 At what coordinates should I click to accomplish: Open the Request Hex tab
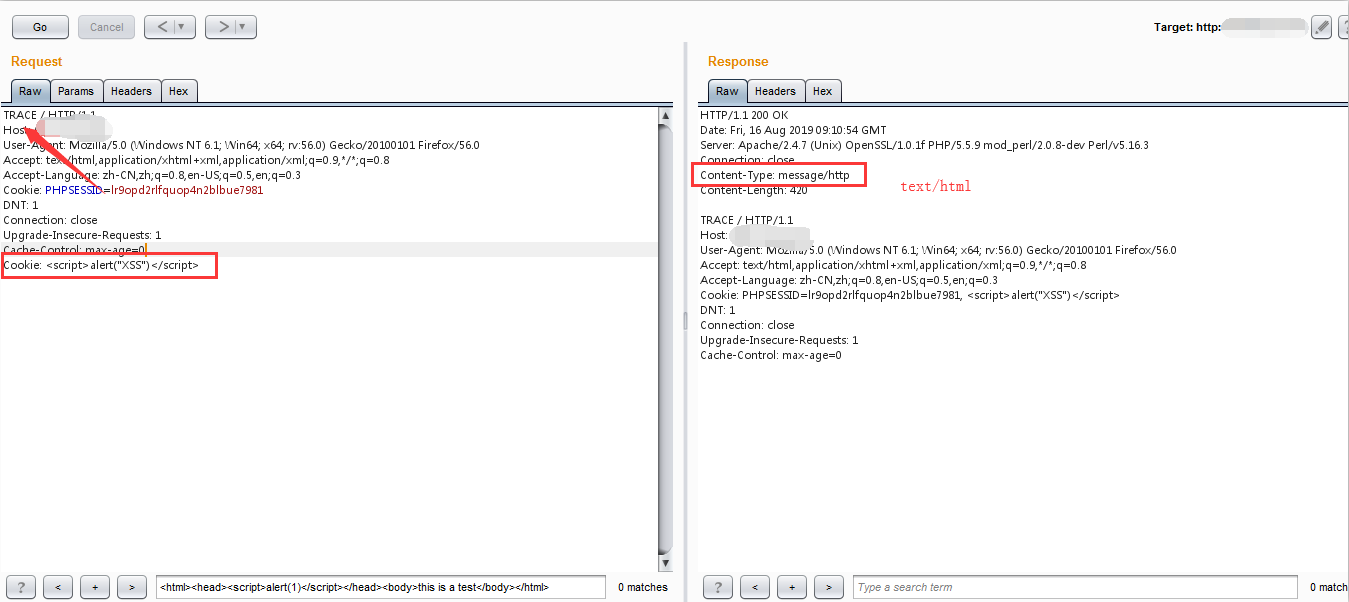click(x=179, y=91)
